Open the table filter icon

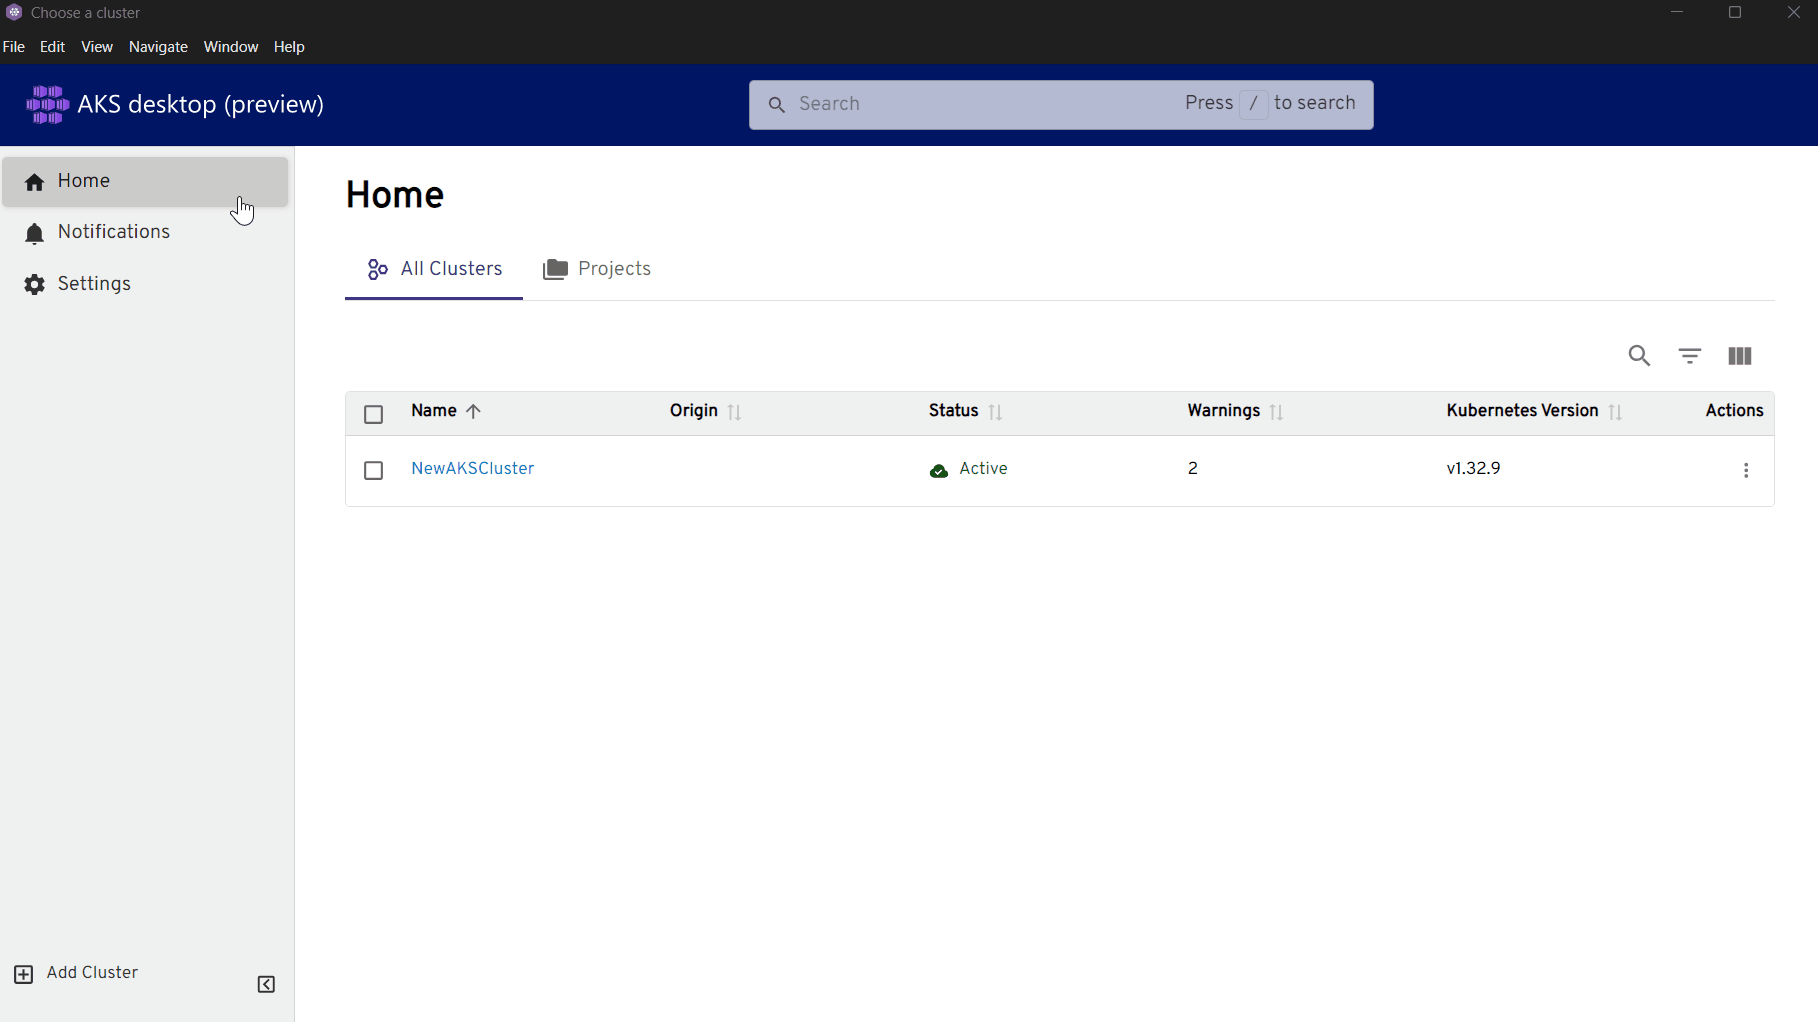[1690, 356]
